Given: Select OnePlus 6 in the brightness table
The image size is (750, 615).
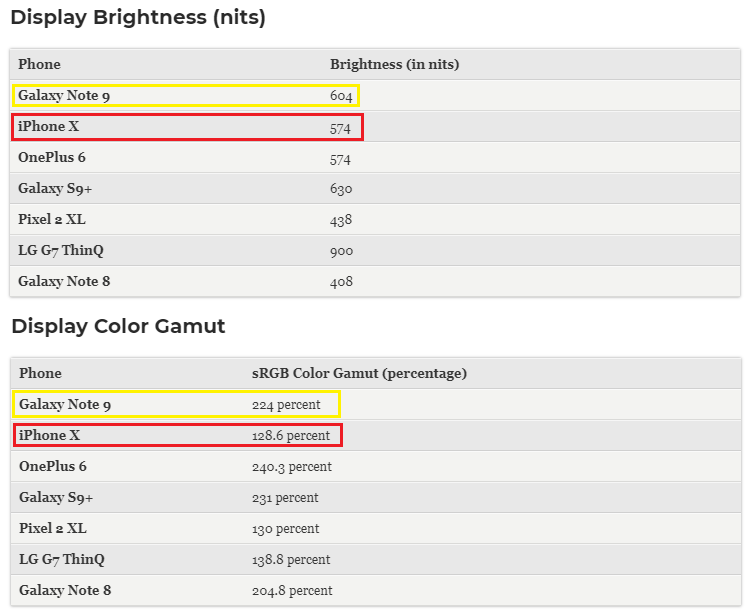Looking at the screenshot, I should point(52,157).
